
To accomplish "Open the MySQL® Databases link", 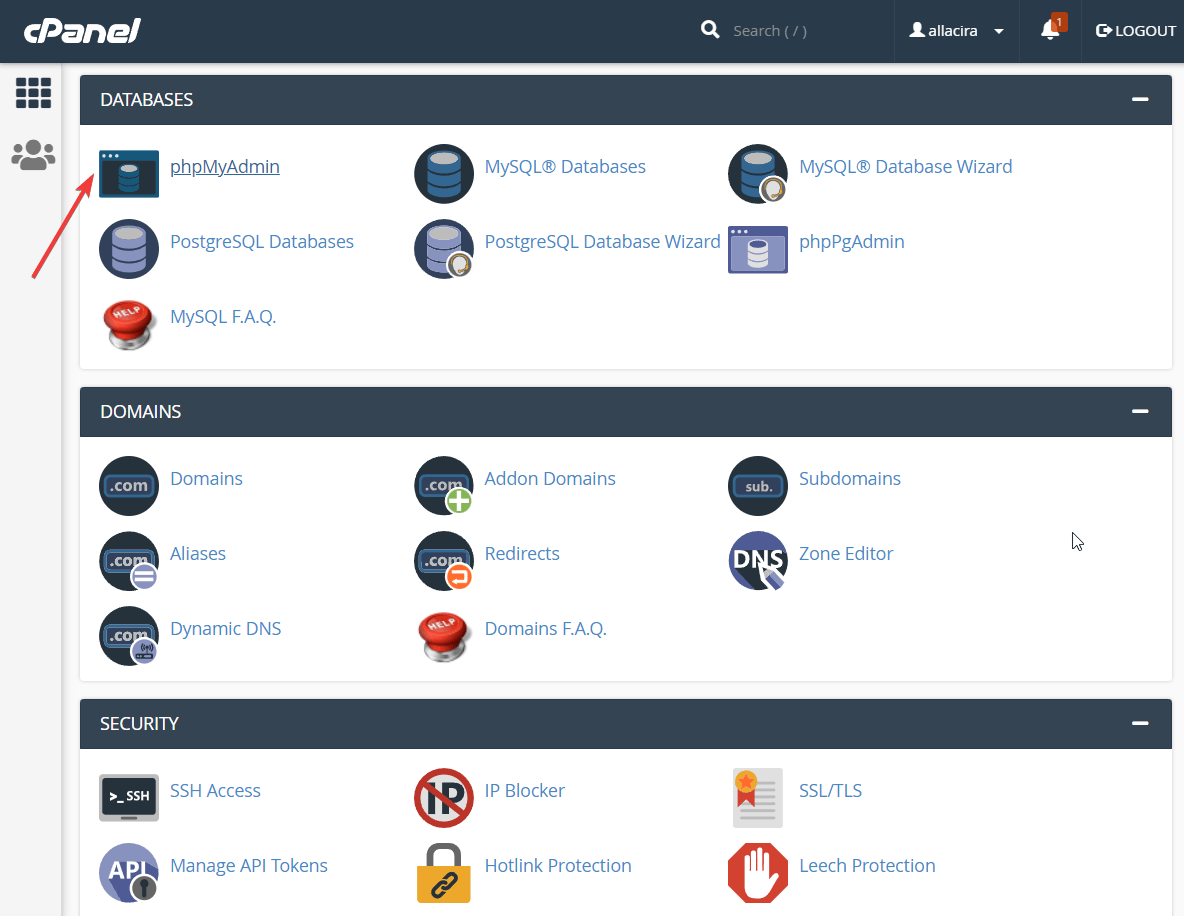I will (x=565, y=167).
